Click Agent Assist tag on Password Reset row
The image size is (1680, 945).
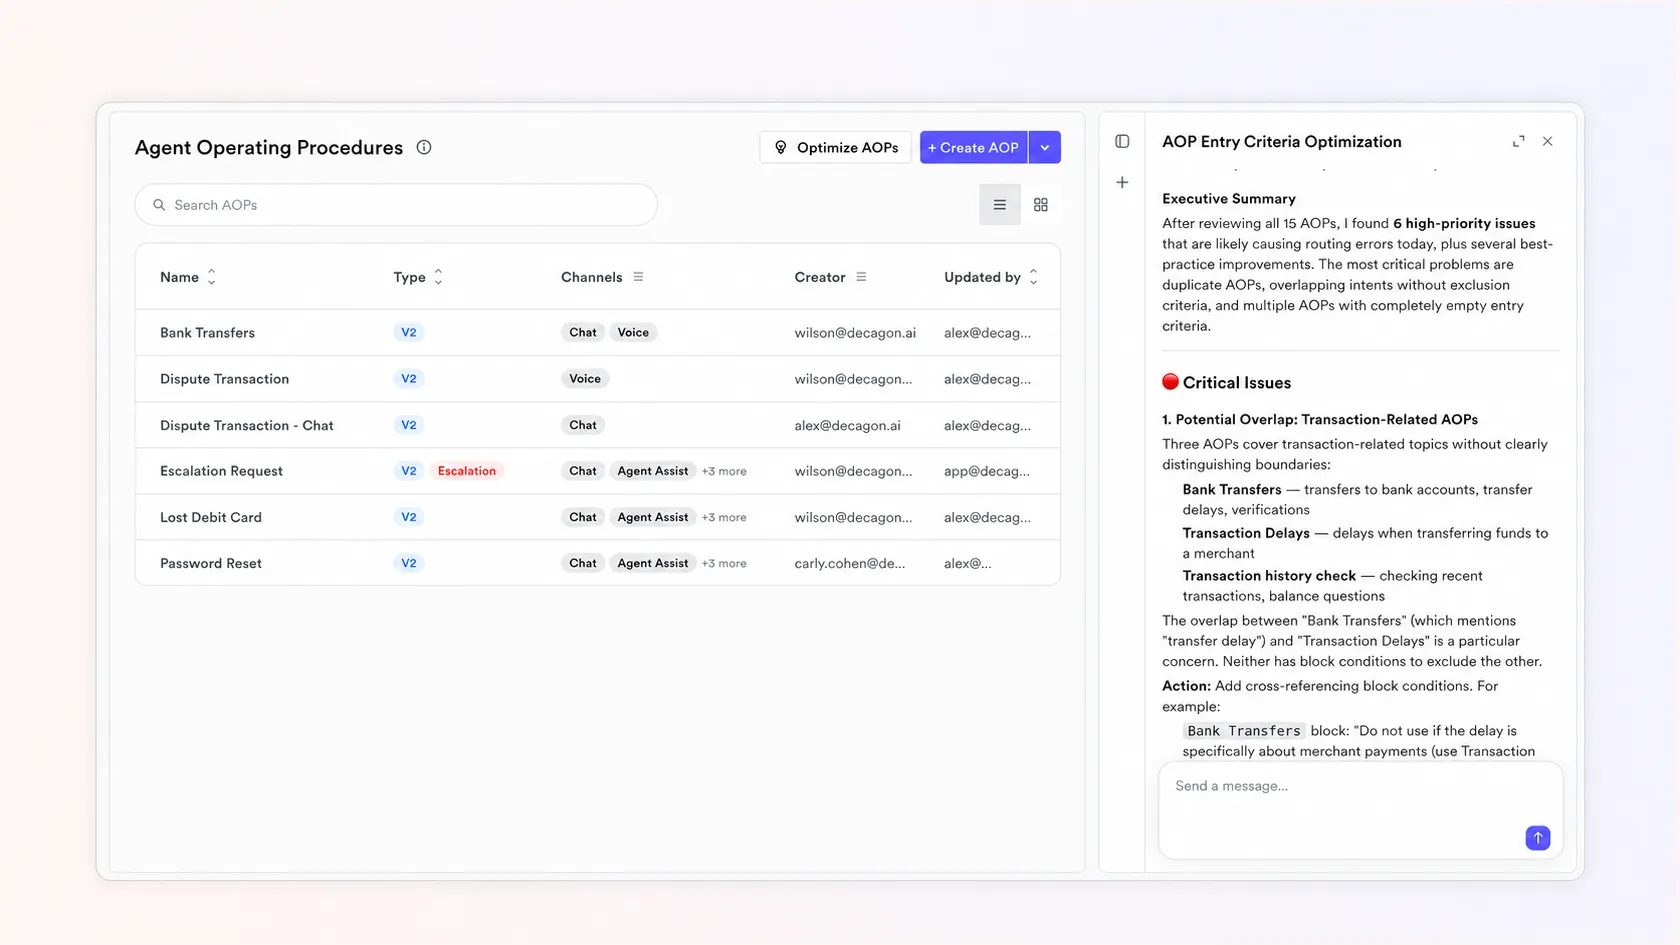pyautogui.click(x=653, y=563)
